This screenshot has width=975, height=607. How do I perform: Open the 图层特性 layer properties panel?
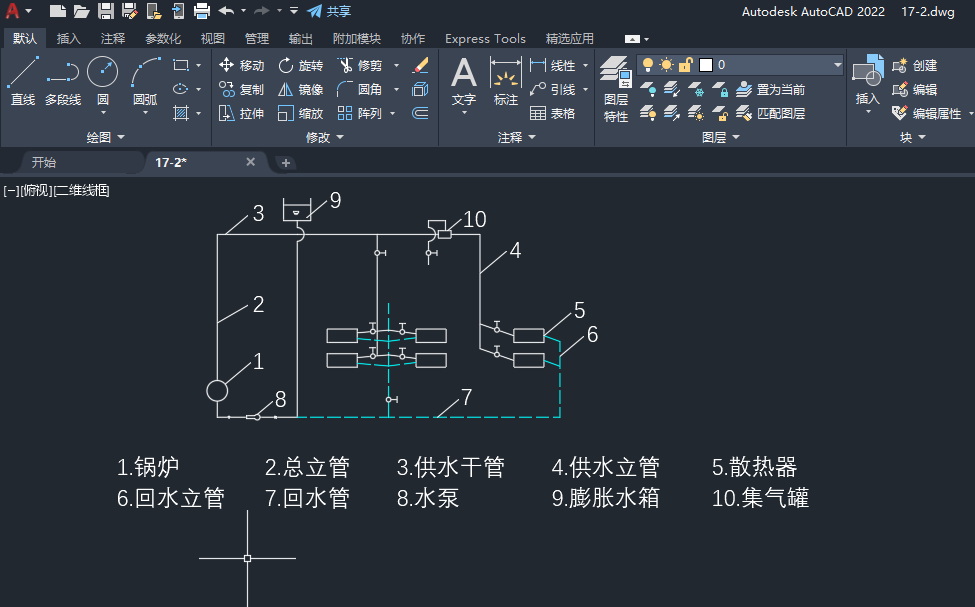[616, 88]
